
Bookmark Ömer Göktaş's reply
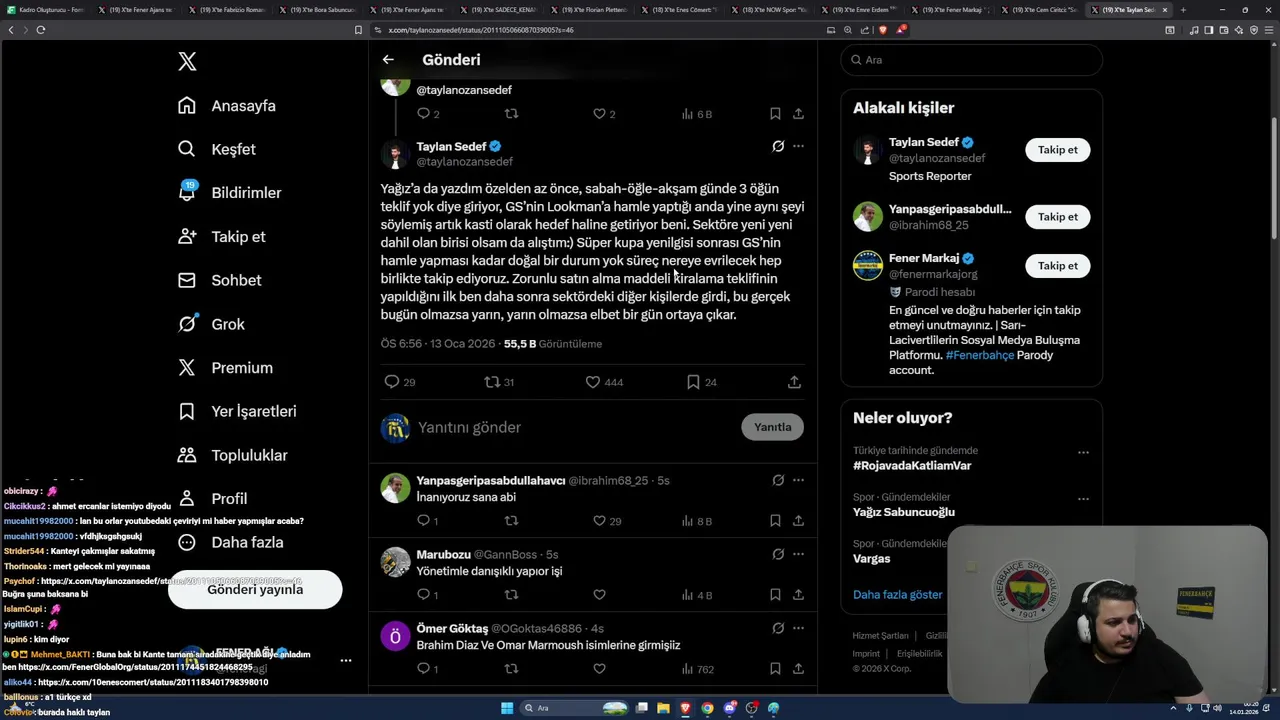pyautogui.click(x=775, y=669)
